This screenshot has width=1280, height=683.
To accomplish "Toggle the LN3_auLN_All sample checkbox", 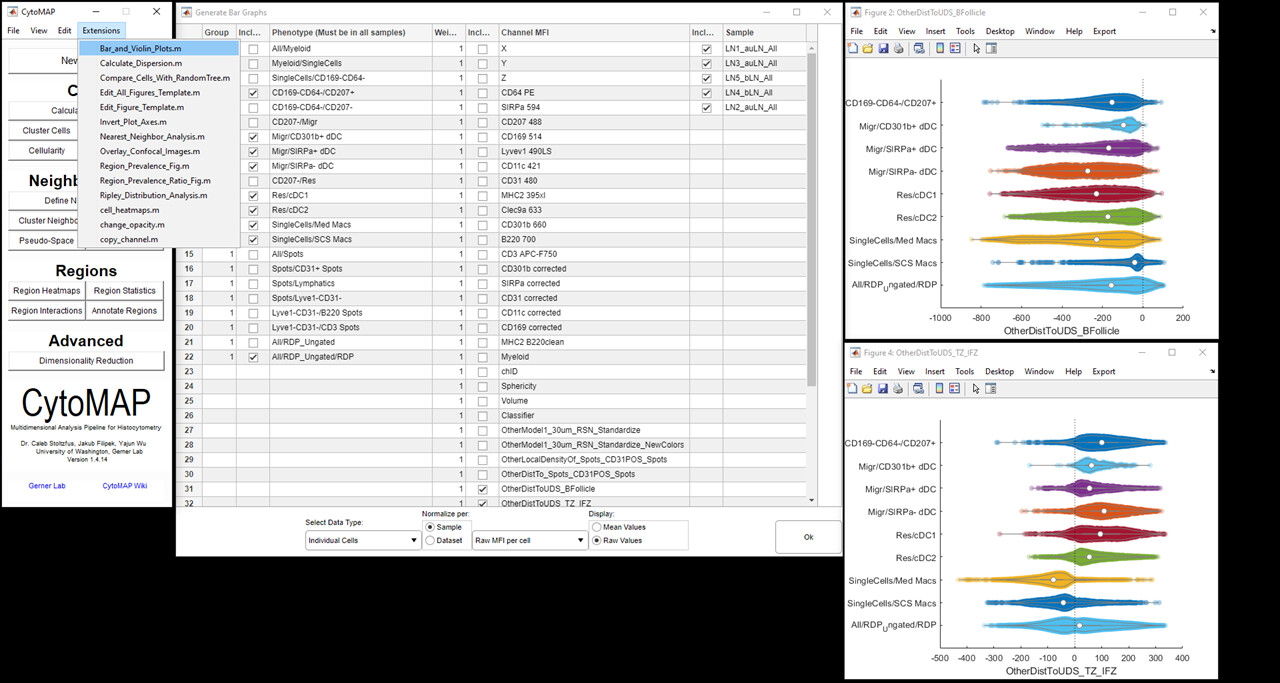I will (707, 62).
